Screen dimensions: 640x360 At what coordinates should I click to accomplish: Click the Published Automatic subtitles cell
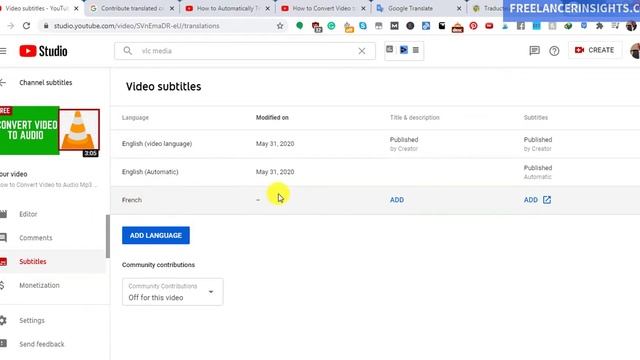[x=538, y=172]
